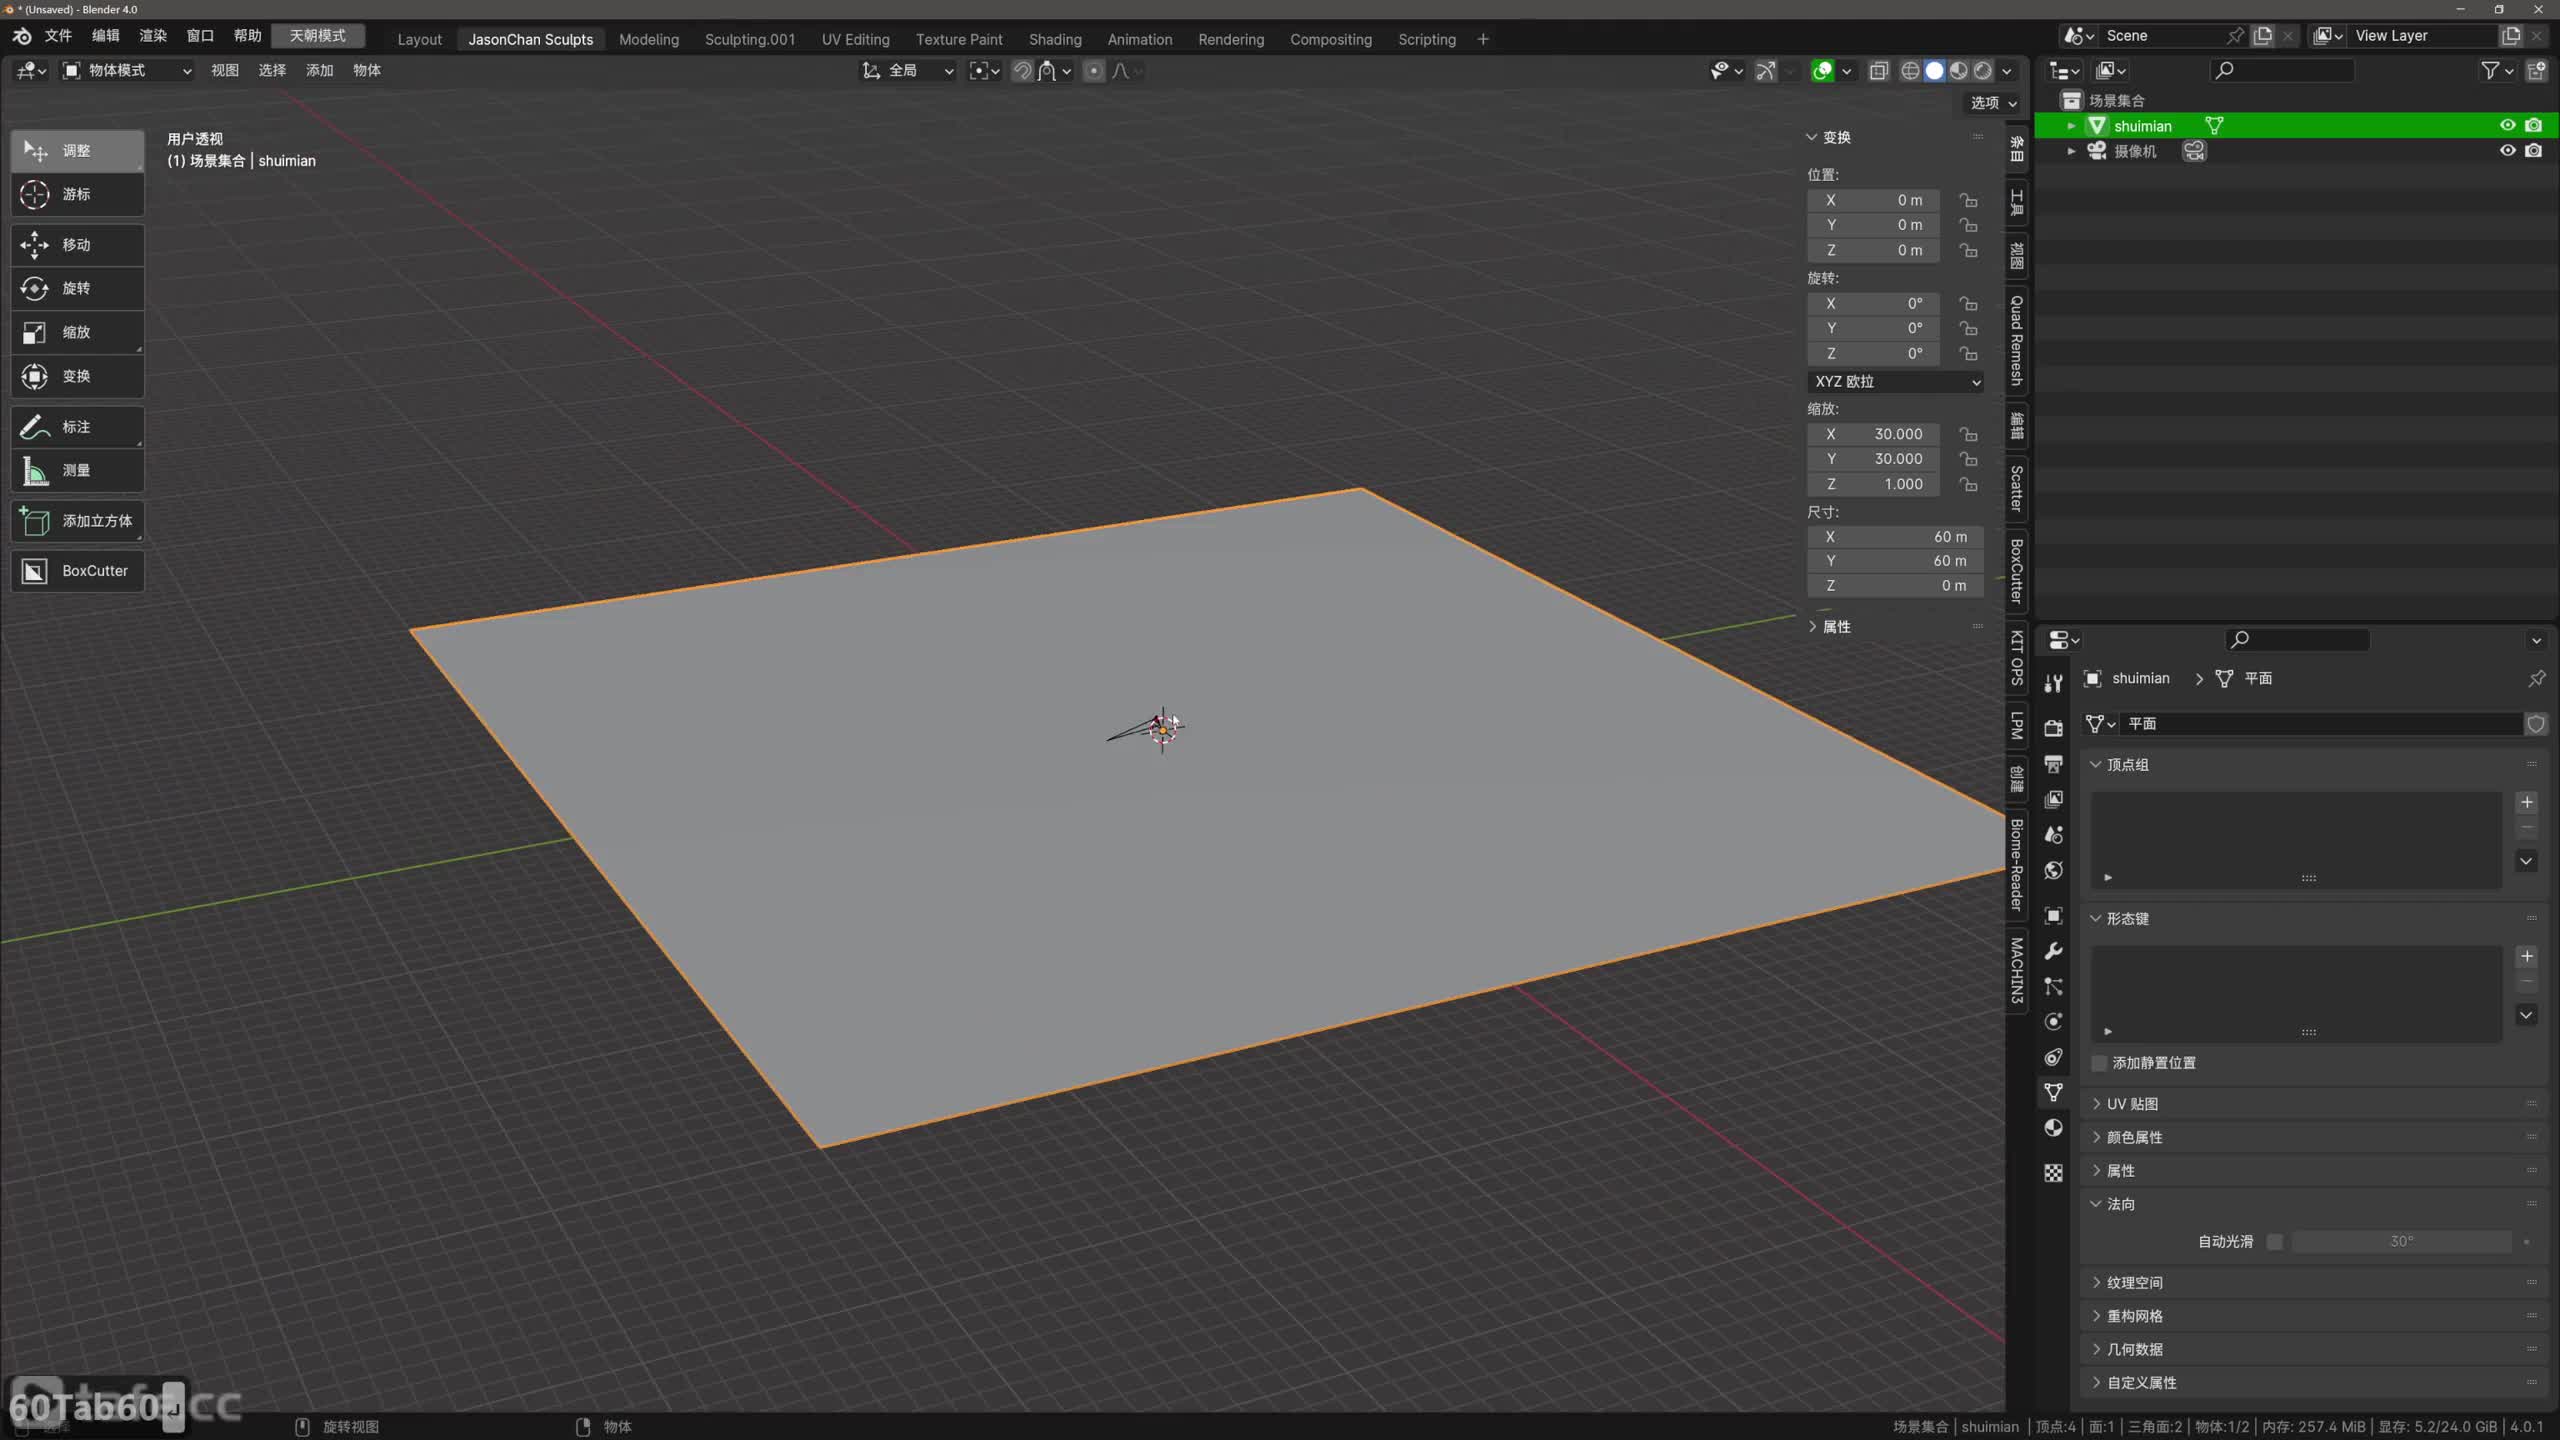Open the Modifier properties wrench tab
This screenshot has width=2560, height=1440.
click(2053, 951)
